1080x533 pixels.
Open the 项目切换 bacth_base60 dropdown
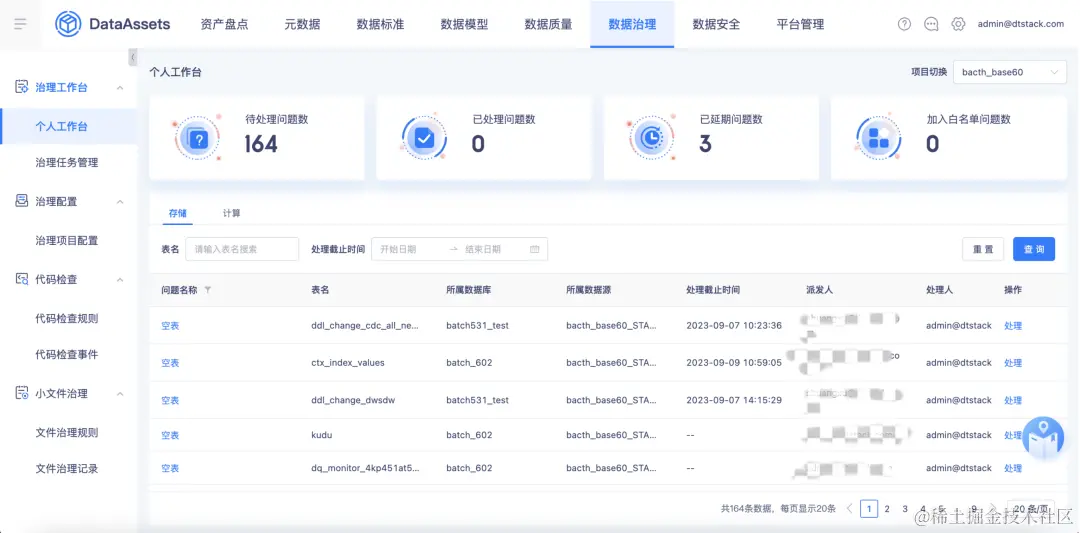[x=1010, y=72]
